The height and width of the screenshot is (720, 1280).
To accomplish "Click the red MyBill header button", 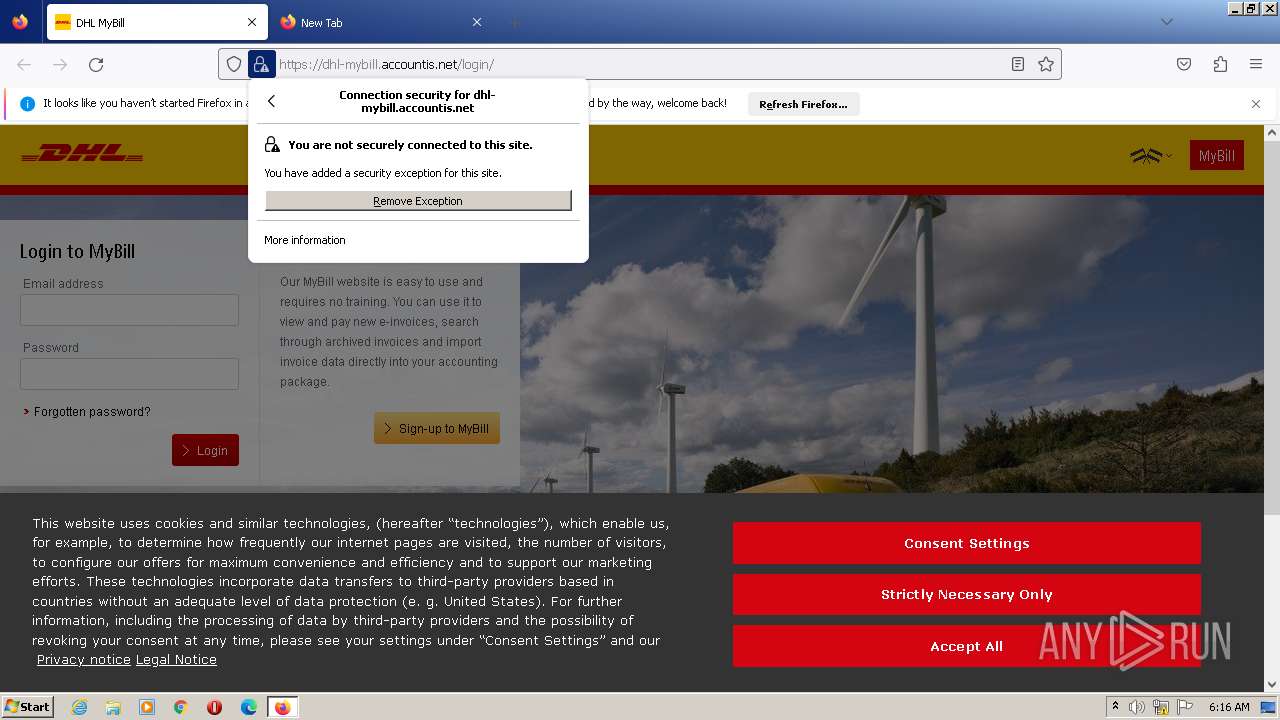I will [x=1216, y=156].
